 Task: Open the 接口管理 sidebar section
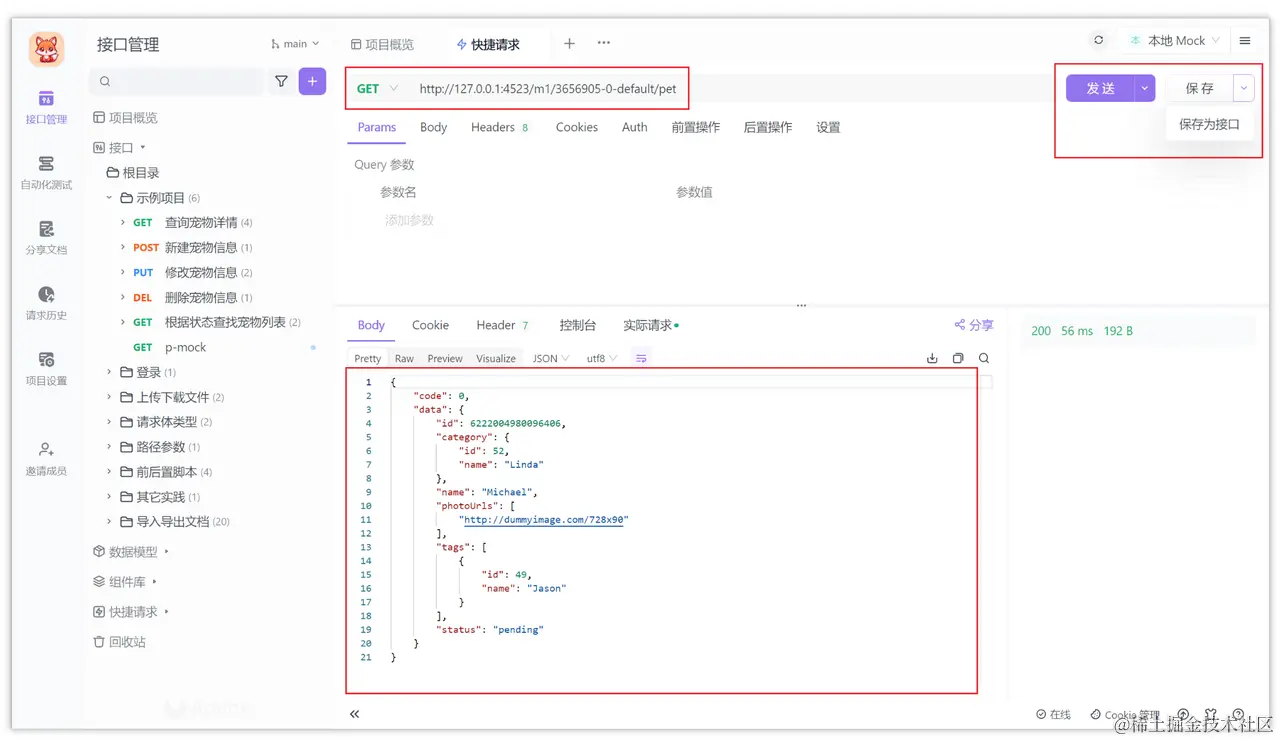[x=46, y=107]
